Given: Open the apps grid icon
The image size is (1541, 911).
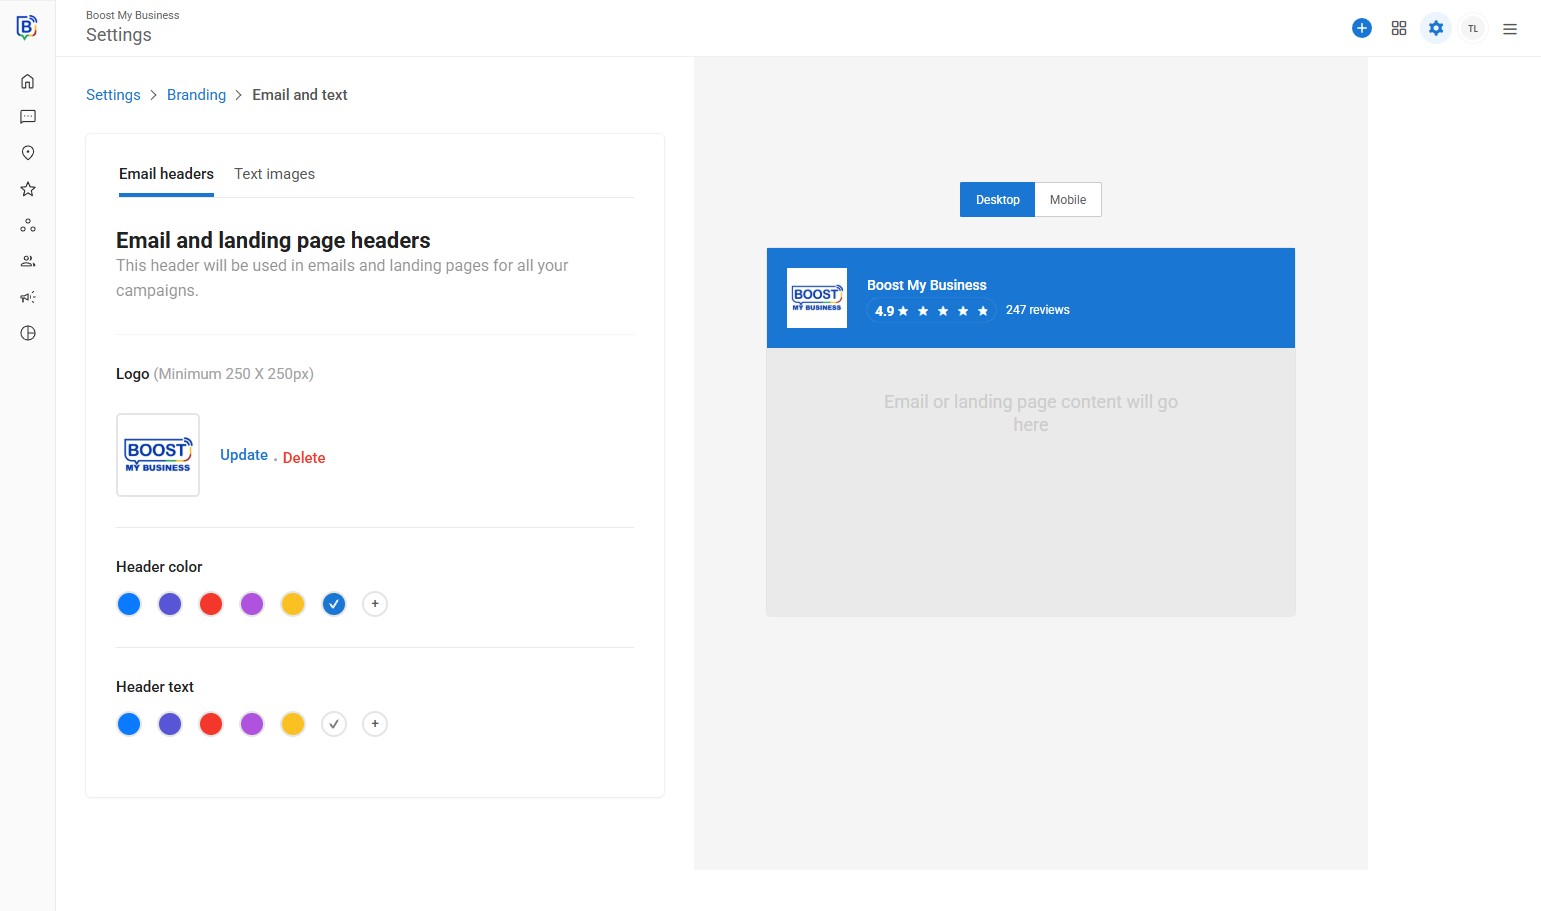Looking at the screenshot, I should click(1398, 28).
